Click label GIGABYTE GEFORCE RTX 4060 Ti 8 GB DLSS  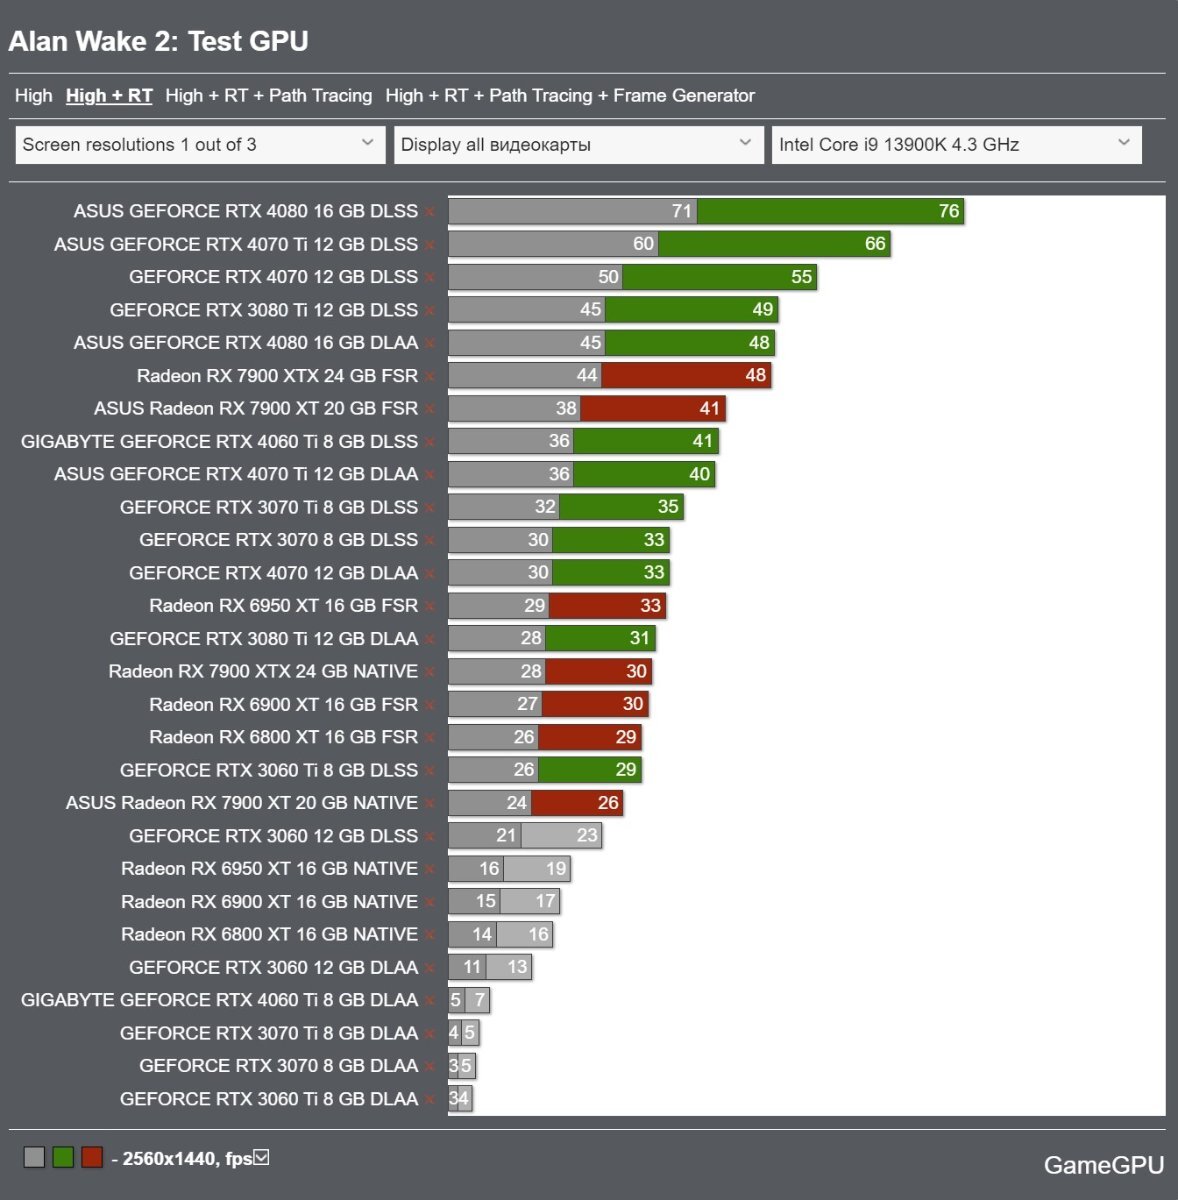220,441
